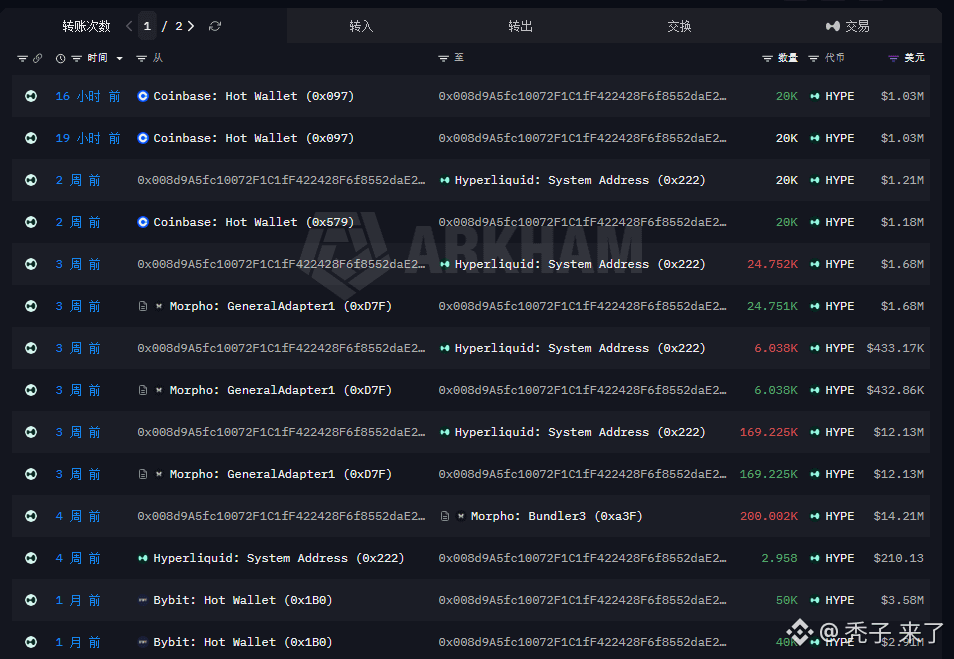
Task: Click the $1.18M USD value
Action: pyautogui.click(x=902, y=222)
